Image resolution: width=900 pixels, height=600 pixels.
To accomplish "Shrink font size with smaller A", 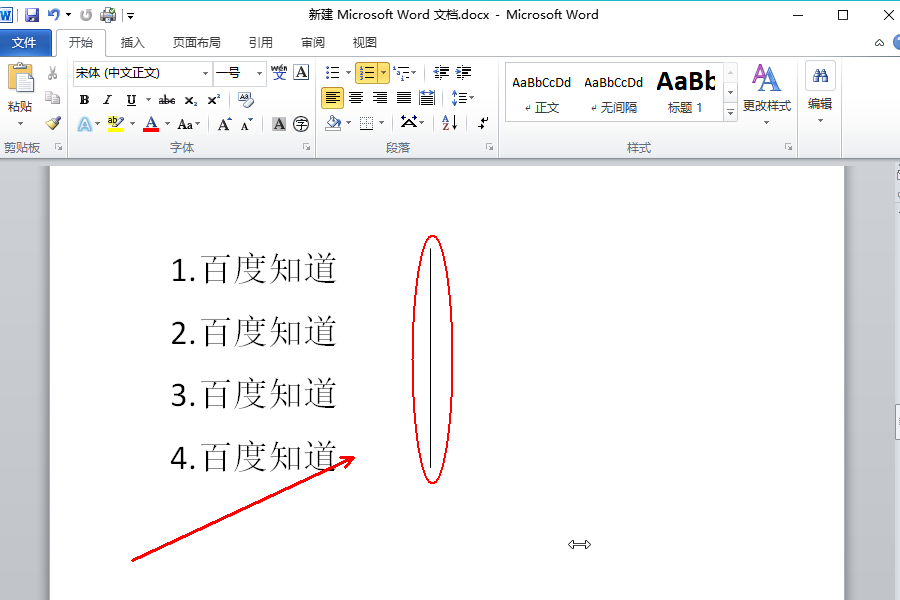I will tap(246, 124).
